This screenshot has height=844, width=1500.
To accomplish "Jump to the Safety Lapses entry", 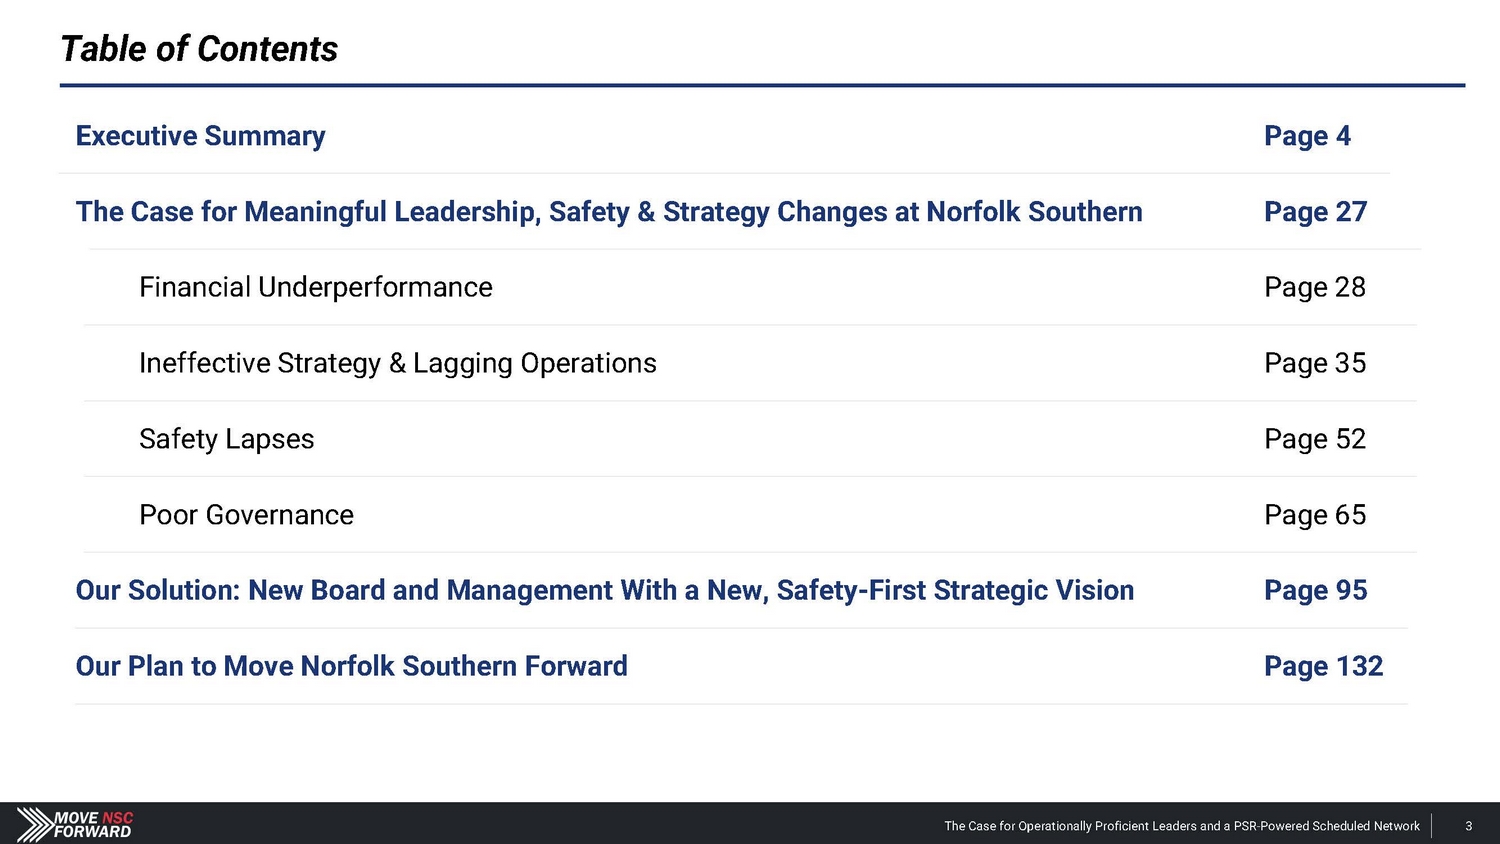I will (226, 439).
